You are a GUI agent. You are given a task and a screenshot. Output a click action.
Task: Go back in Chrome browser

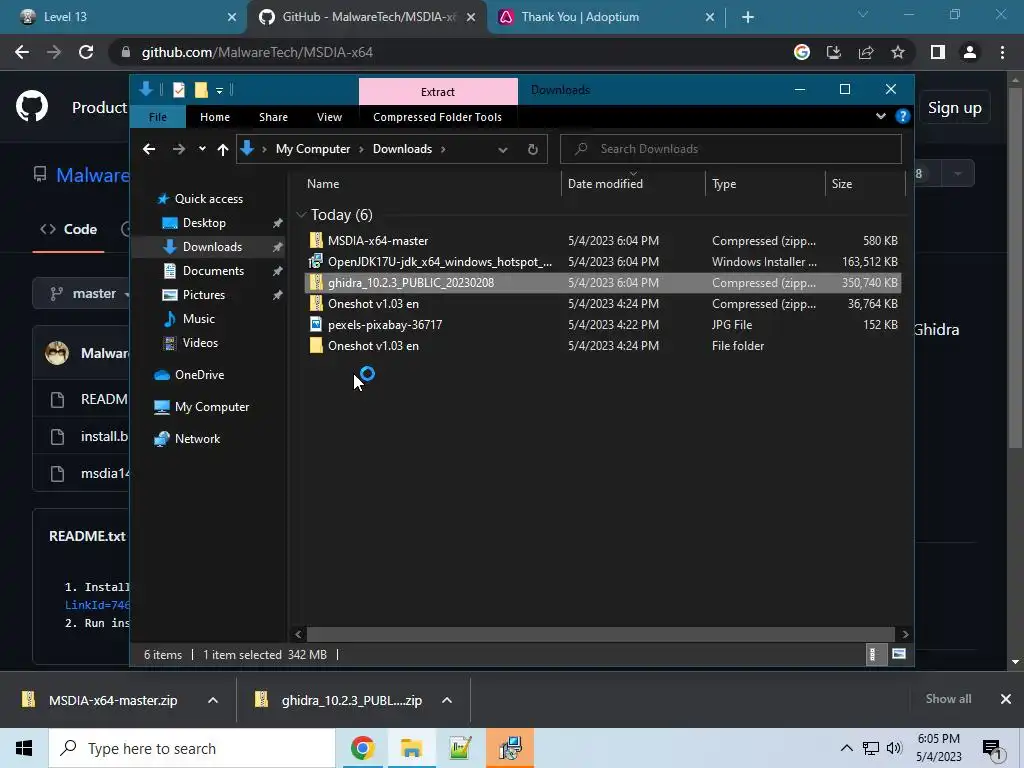(x=22, y=52)
